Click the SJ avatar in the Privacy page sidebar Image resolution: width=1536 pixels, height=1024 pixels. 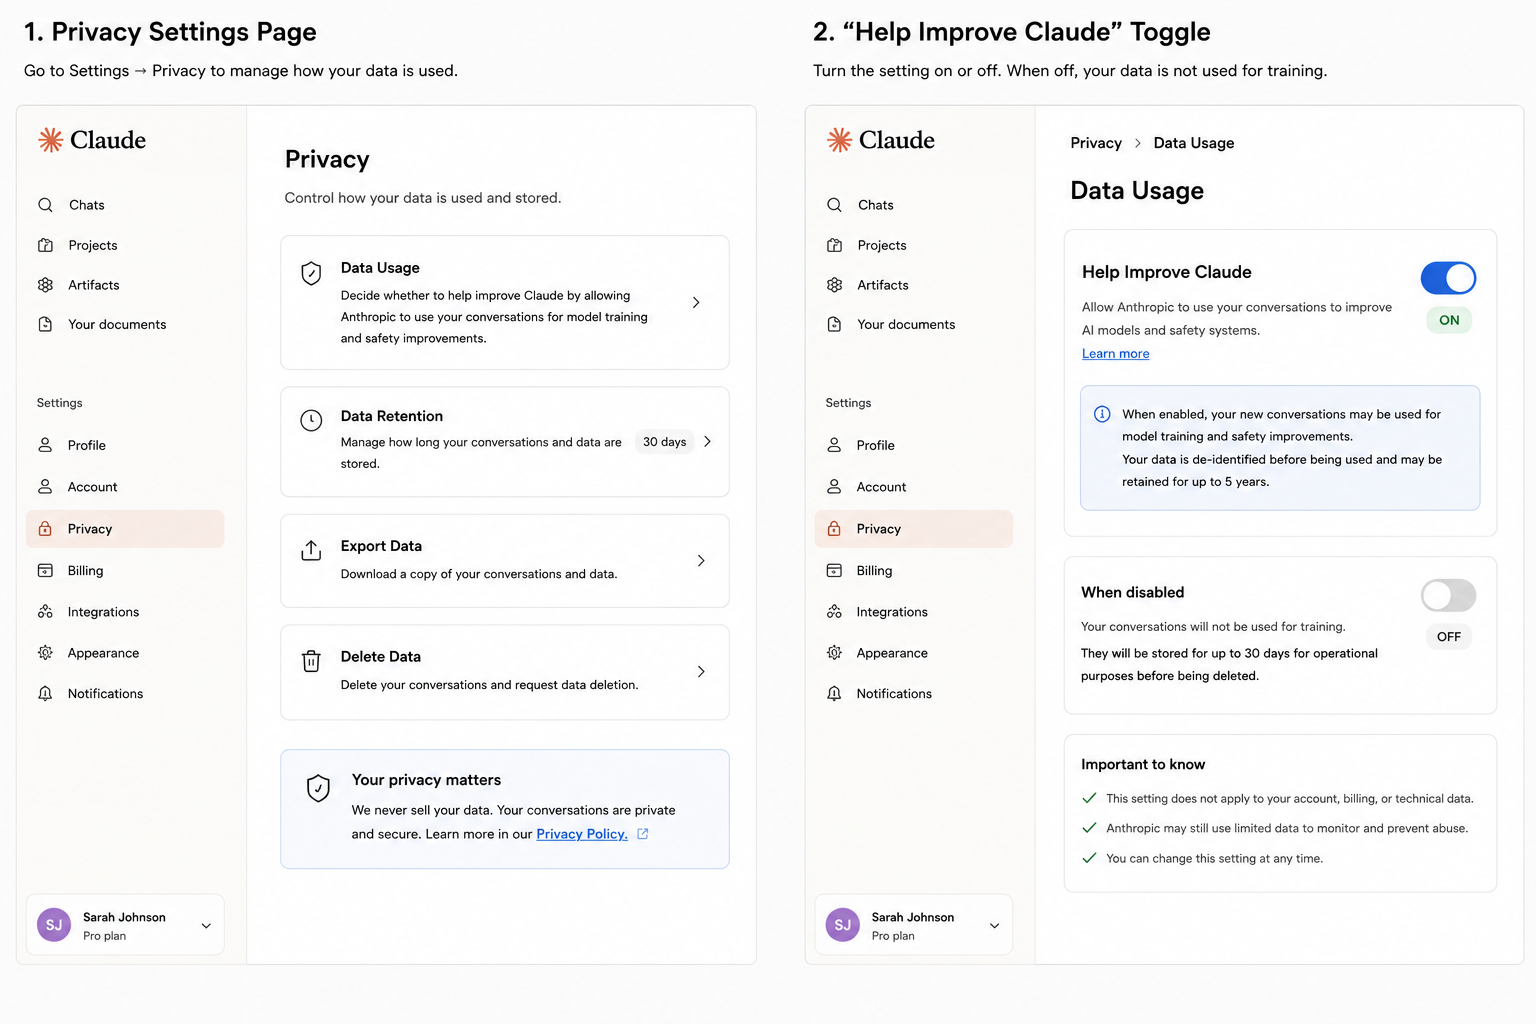[54, 925]
